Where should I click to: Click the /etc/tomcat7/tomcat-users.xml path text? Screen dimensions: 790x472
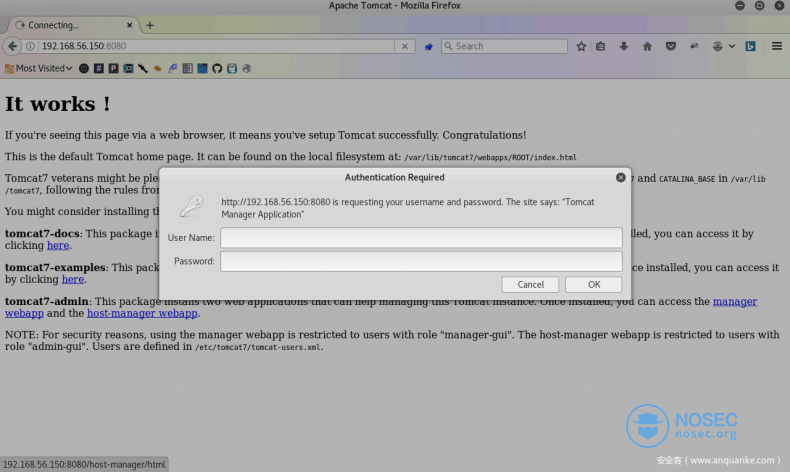[x=258, y=347]
